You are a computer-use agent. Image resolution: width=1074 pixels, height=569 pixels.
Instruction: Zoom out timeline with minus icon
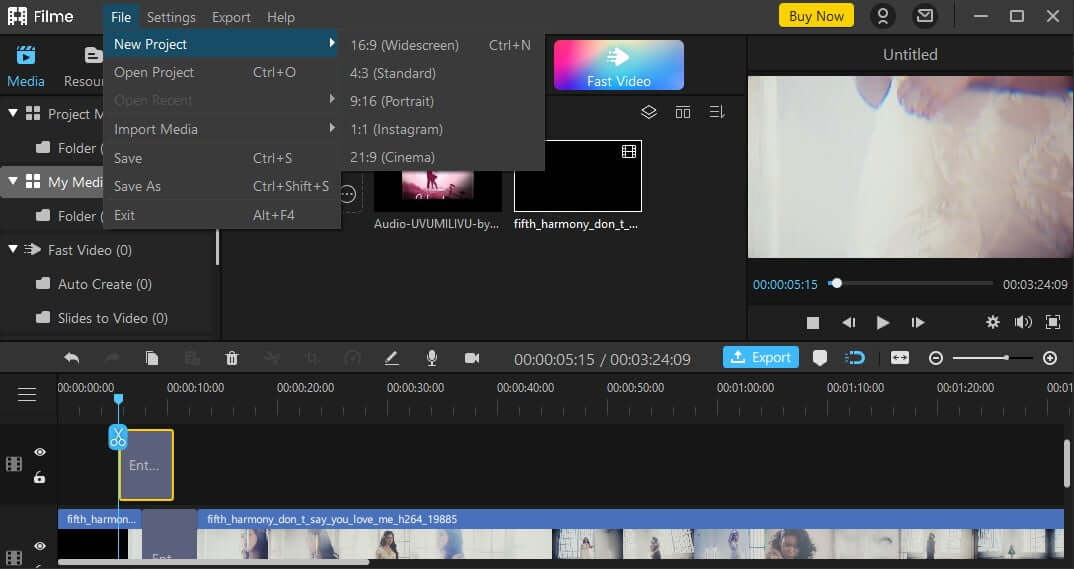coord(936,358)
